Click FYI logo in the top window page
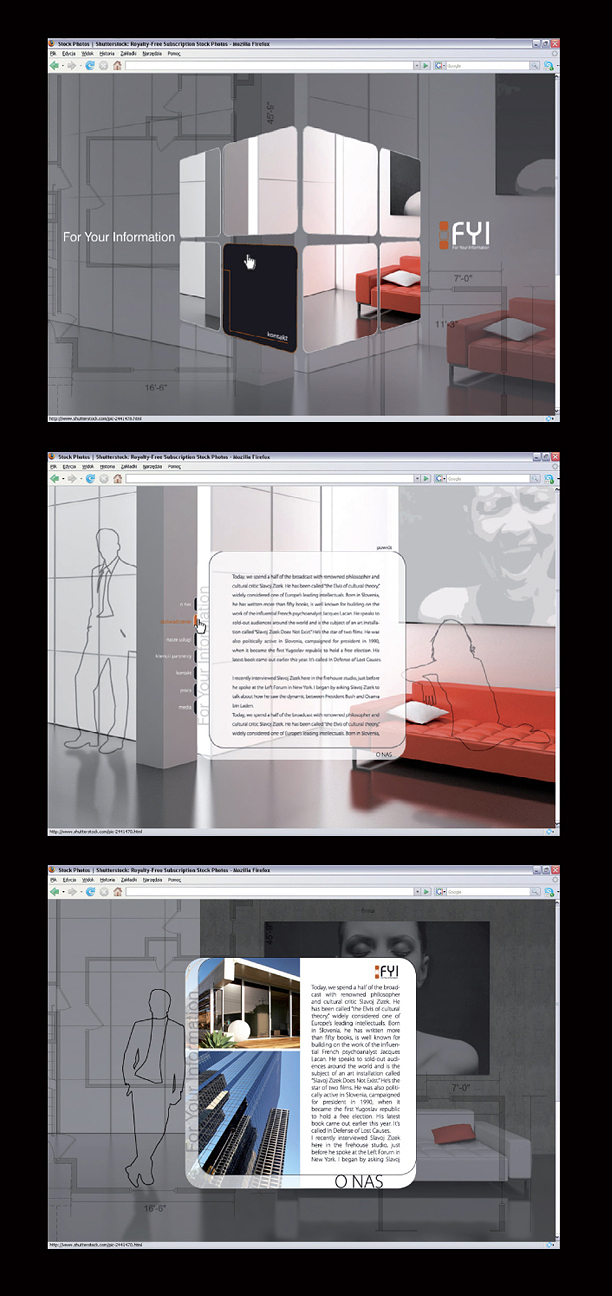Image resolution: width=612 pixels, height=1296 pixels. coord(465,235)
